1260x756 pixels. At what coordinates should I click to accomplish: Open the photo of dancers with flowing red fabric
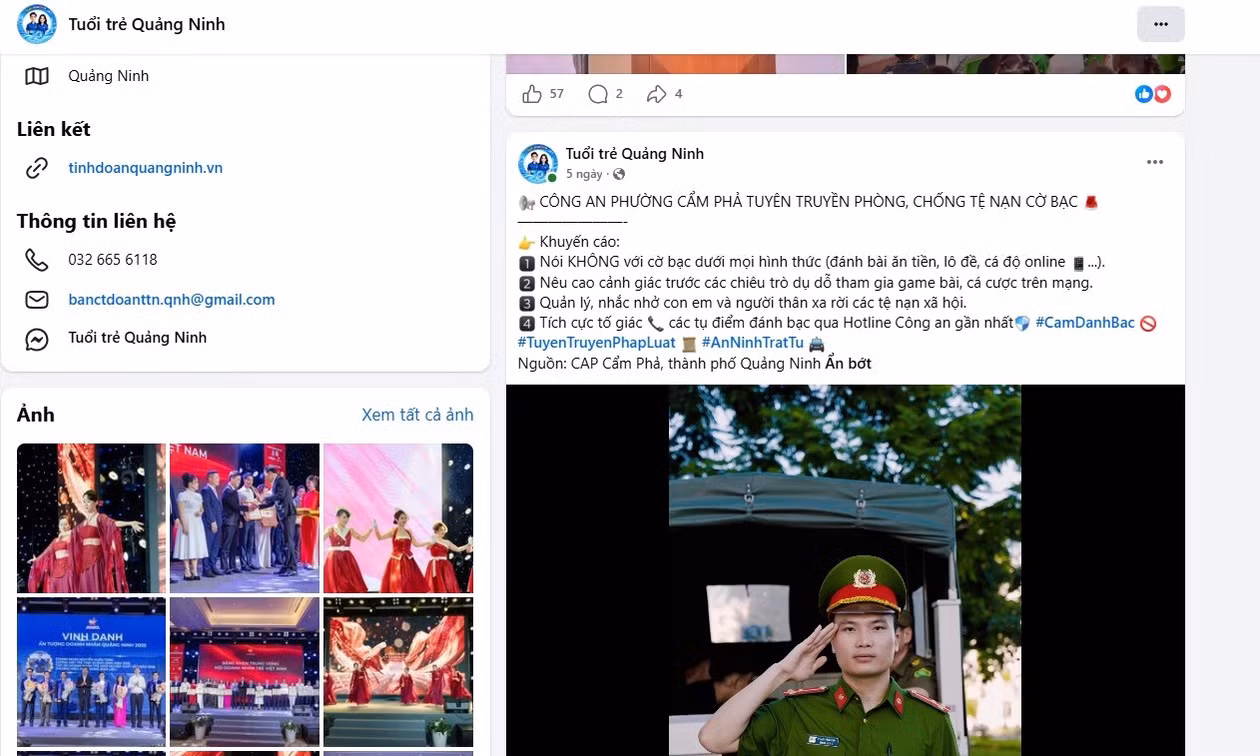click(x=398, y=672)
